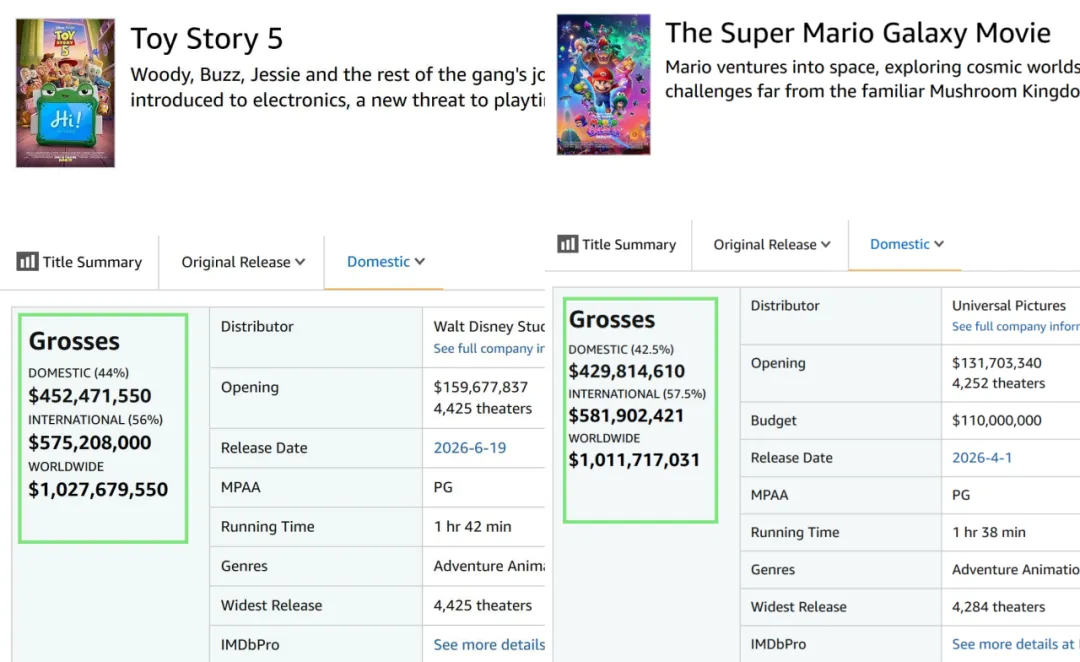Click Mario worldwide gross $1,011,717,031
This screenshot has width=1080, height=662.
pos(634,459)
